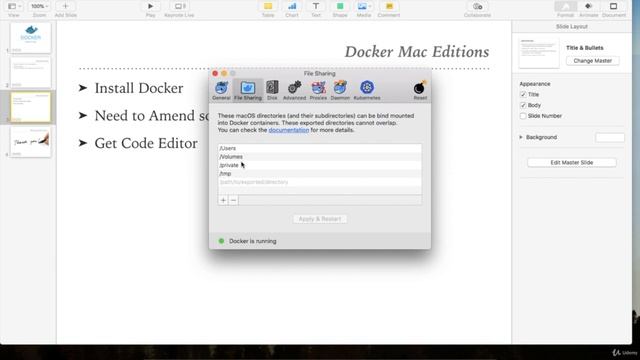Click the Need to Amend bullet text
This screenshot has width=640, height=360.
[151, 116]
